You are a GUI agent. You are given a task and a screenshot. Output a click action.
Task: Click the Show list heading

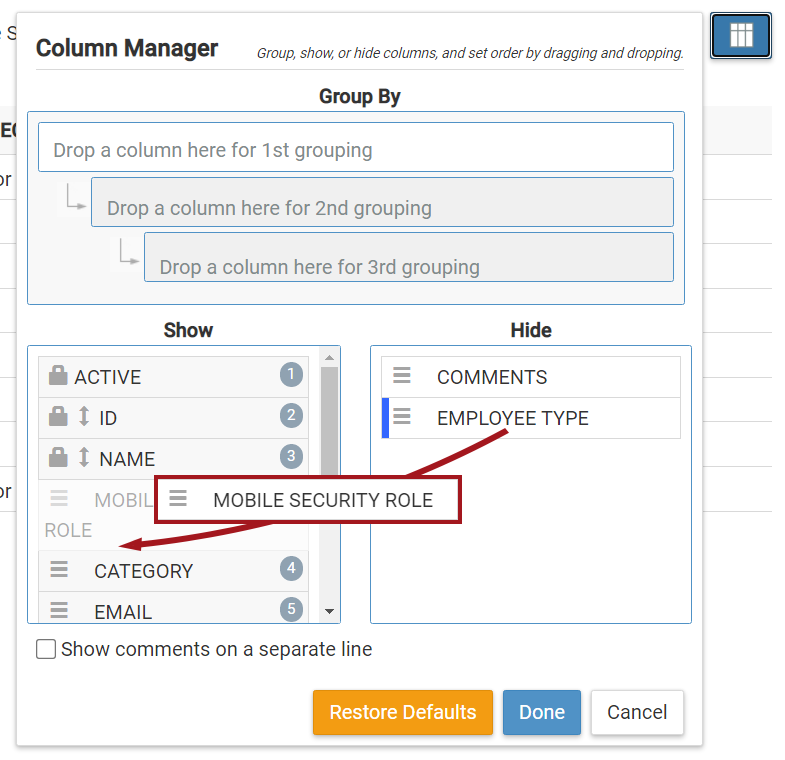tap(188, 330)
